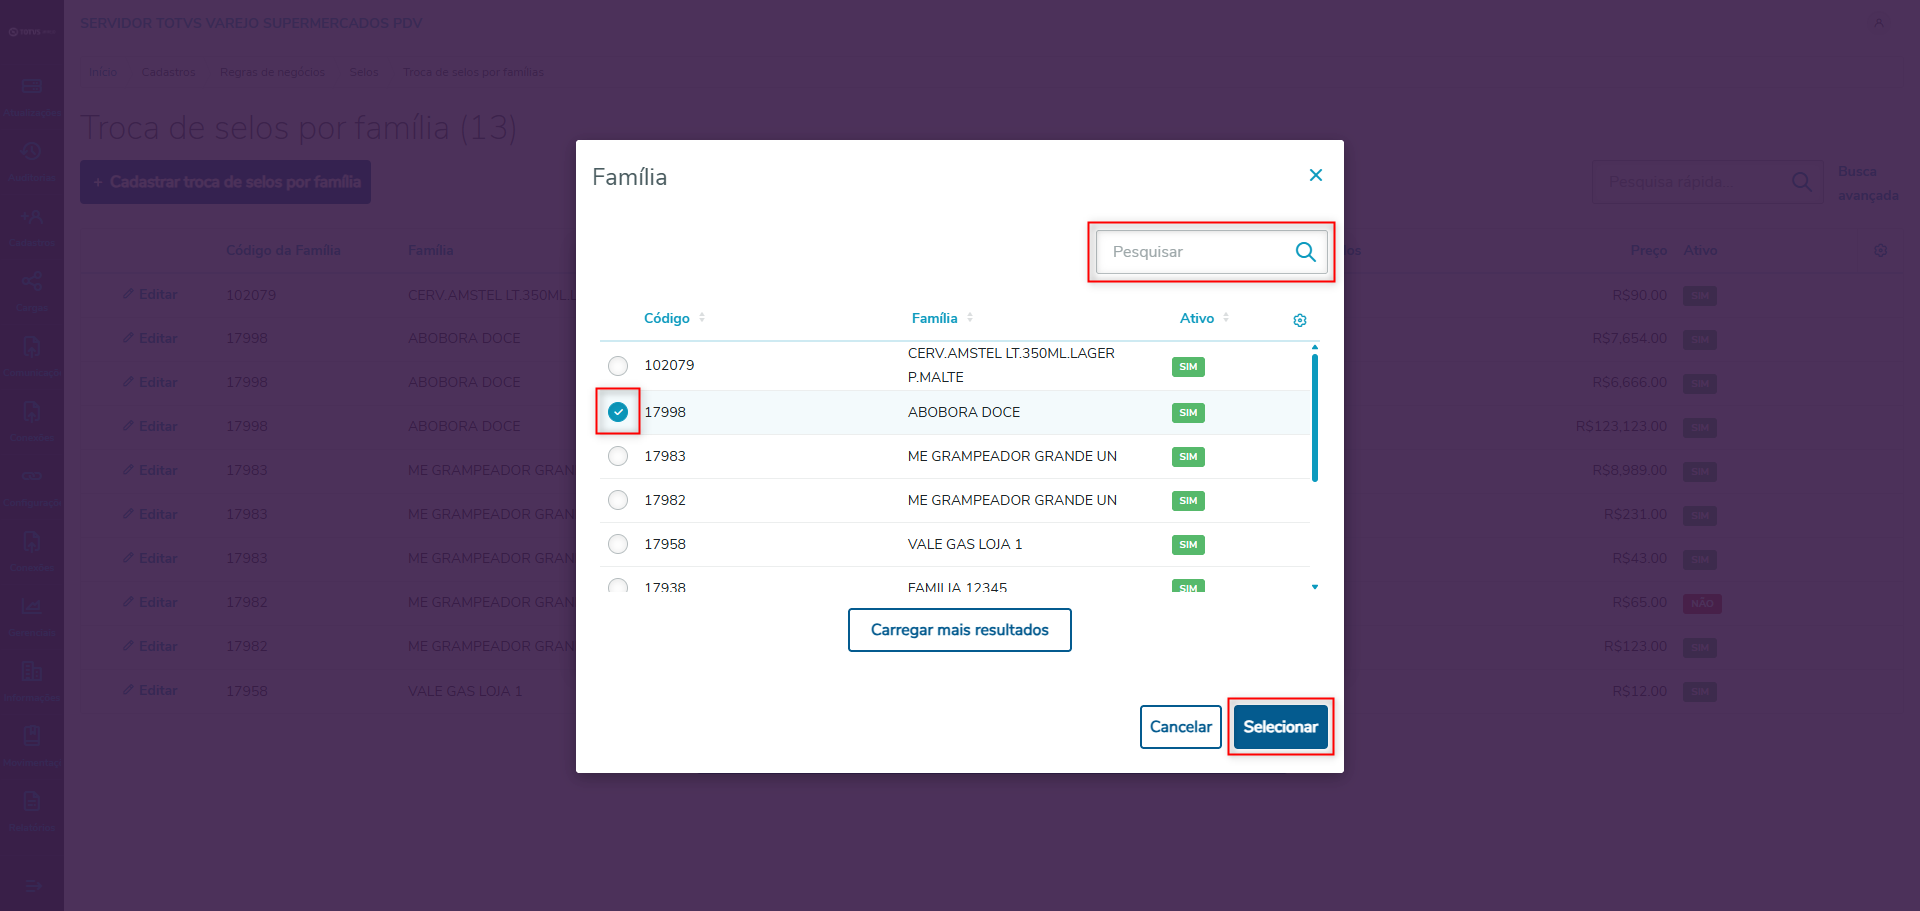1920x911 pixels.
Task: Click ABOBORA DOCE name in dialog list
Action: (964, 412)
